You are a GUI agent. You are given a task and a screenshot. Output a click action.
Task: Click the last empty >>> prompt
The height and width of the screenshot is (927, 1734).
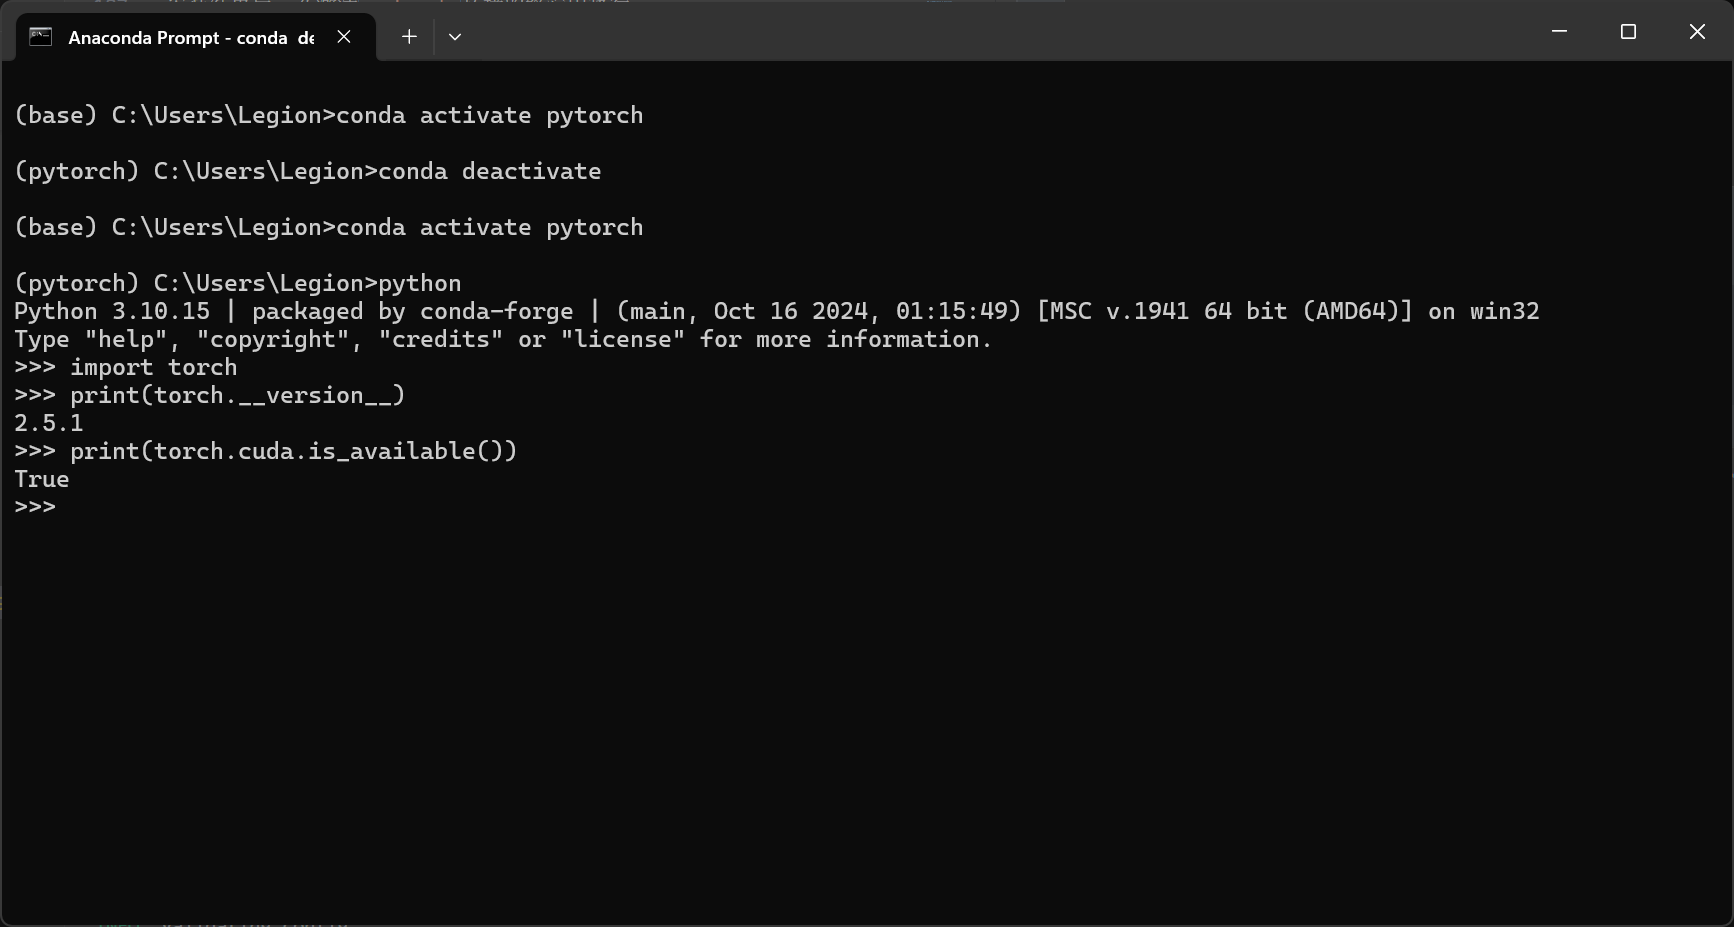coord(35,507)
